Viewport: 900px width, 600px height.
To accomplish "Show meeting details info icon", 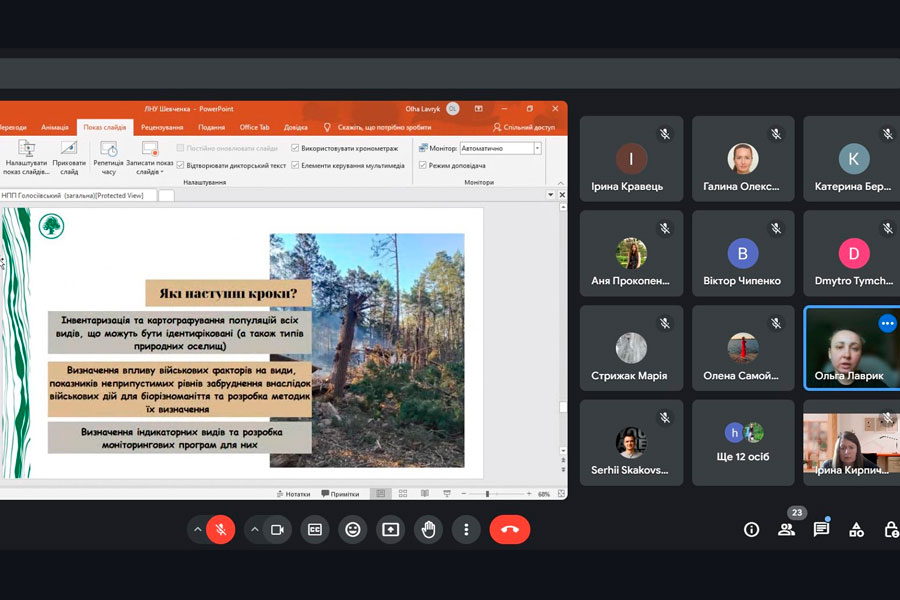I will click(x=752, y=530).
